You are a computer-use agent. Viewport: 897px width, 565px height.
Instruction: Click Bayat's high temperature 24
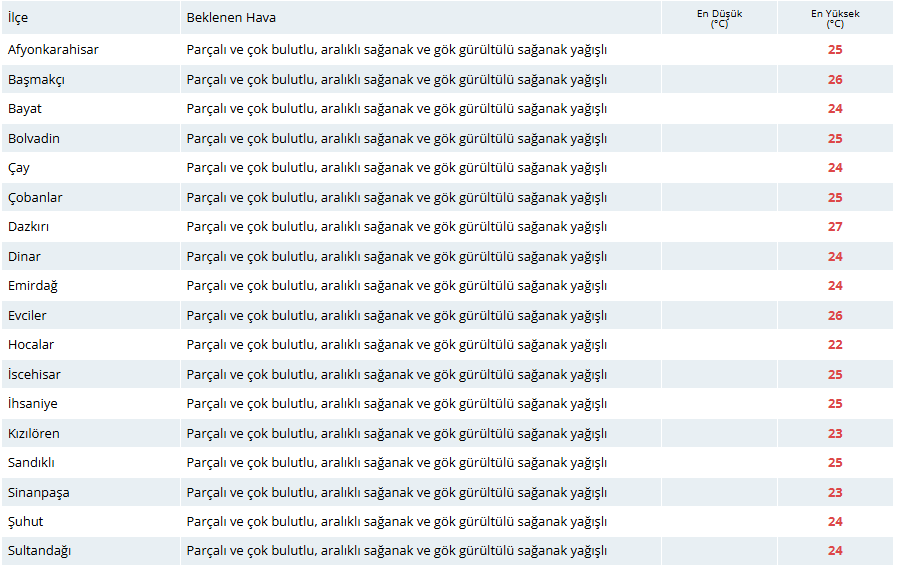(x=835, y=109)
